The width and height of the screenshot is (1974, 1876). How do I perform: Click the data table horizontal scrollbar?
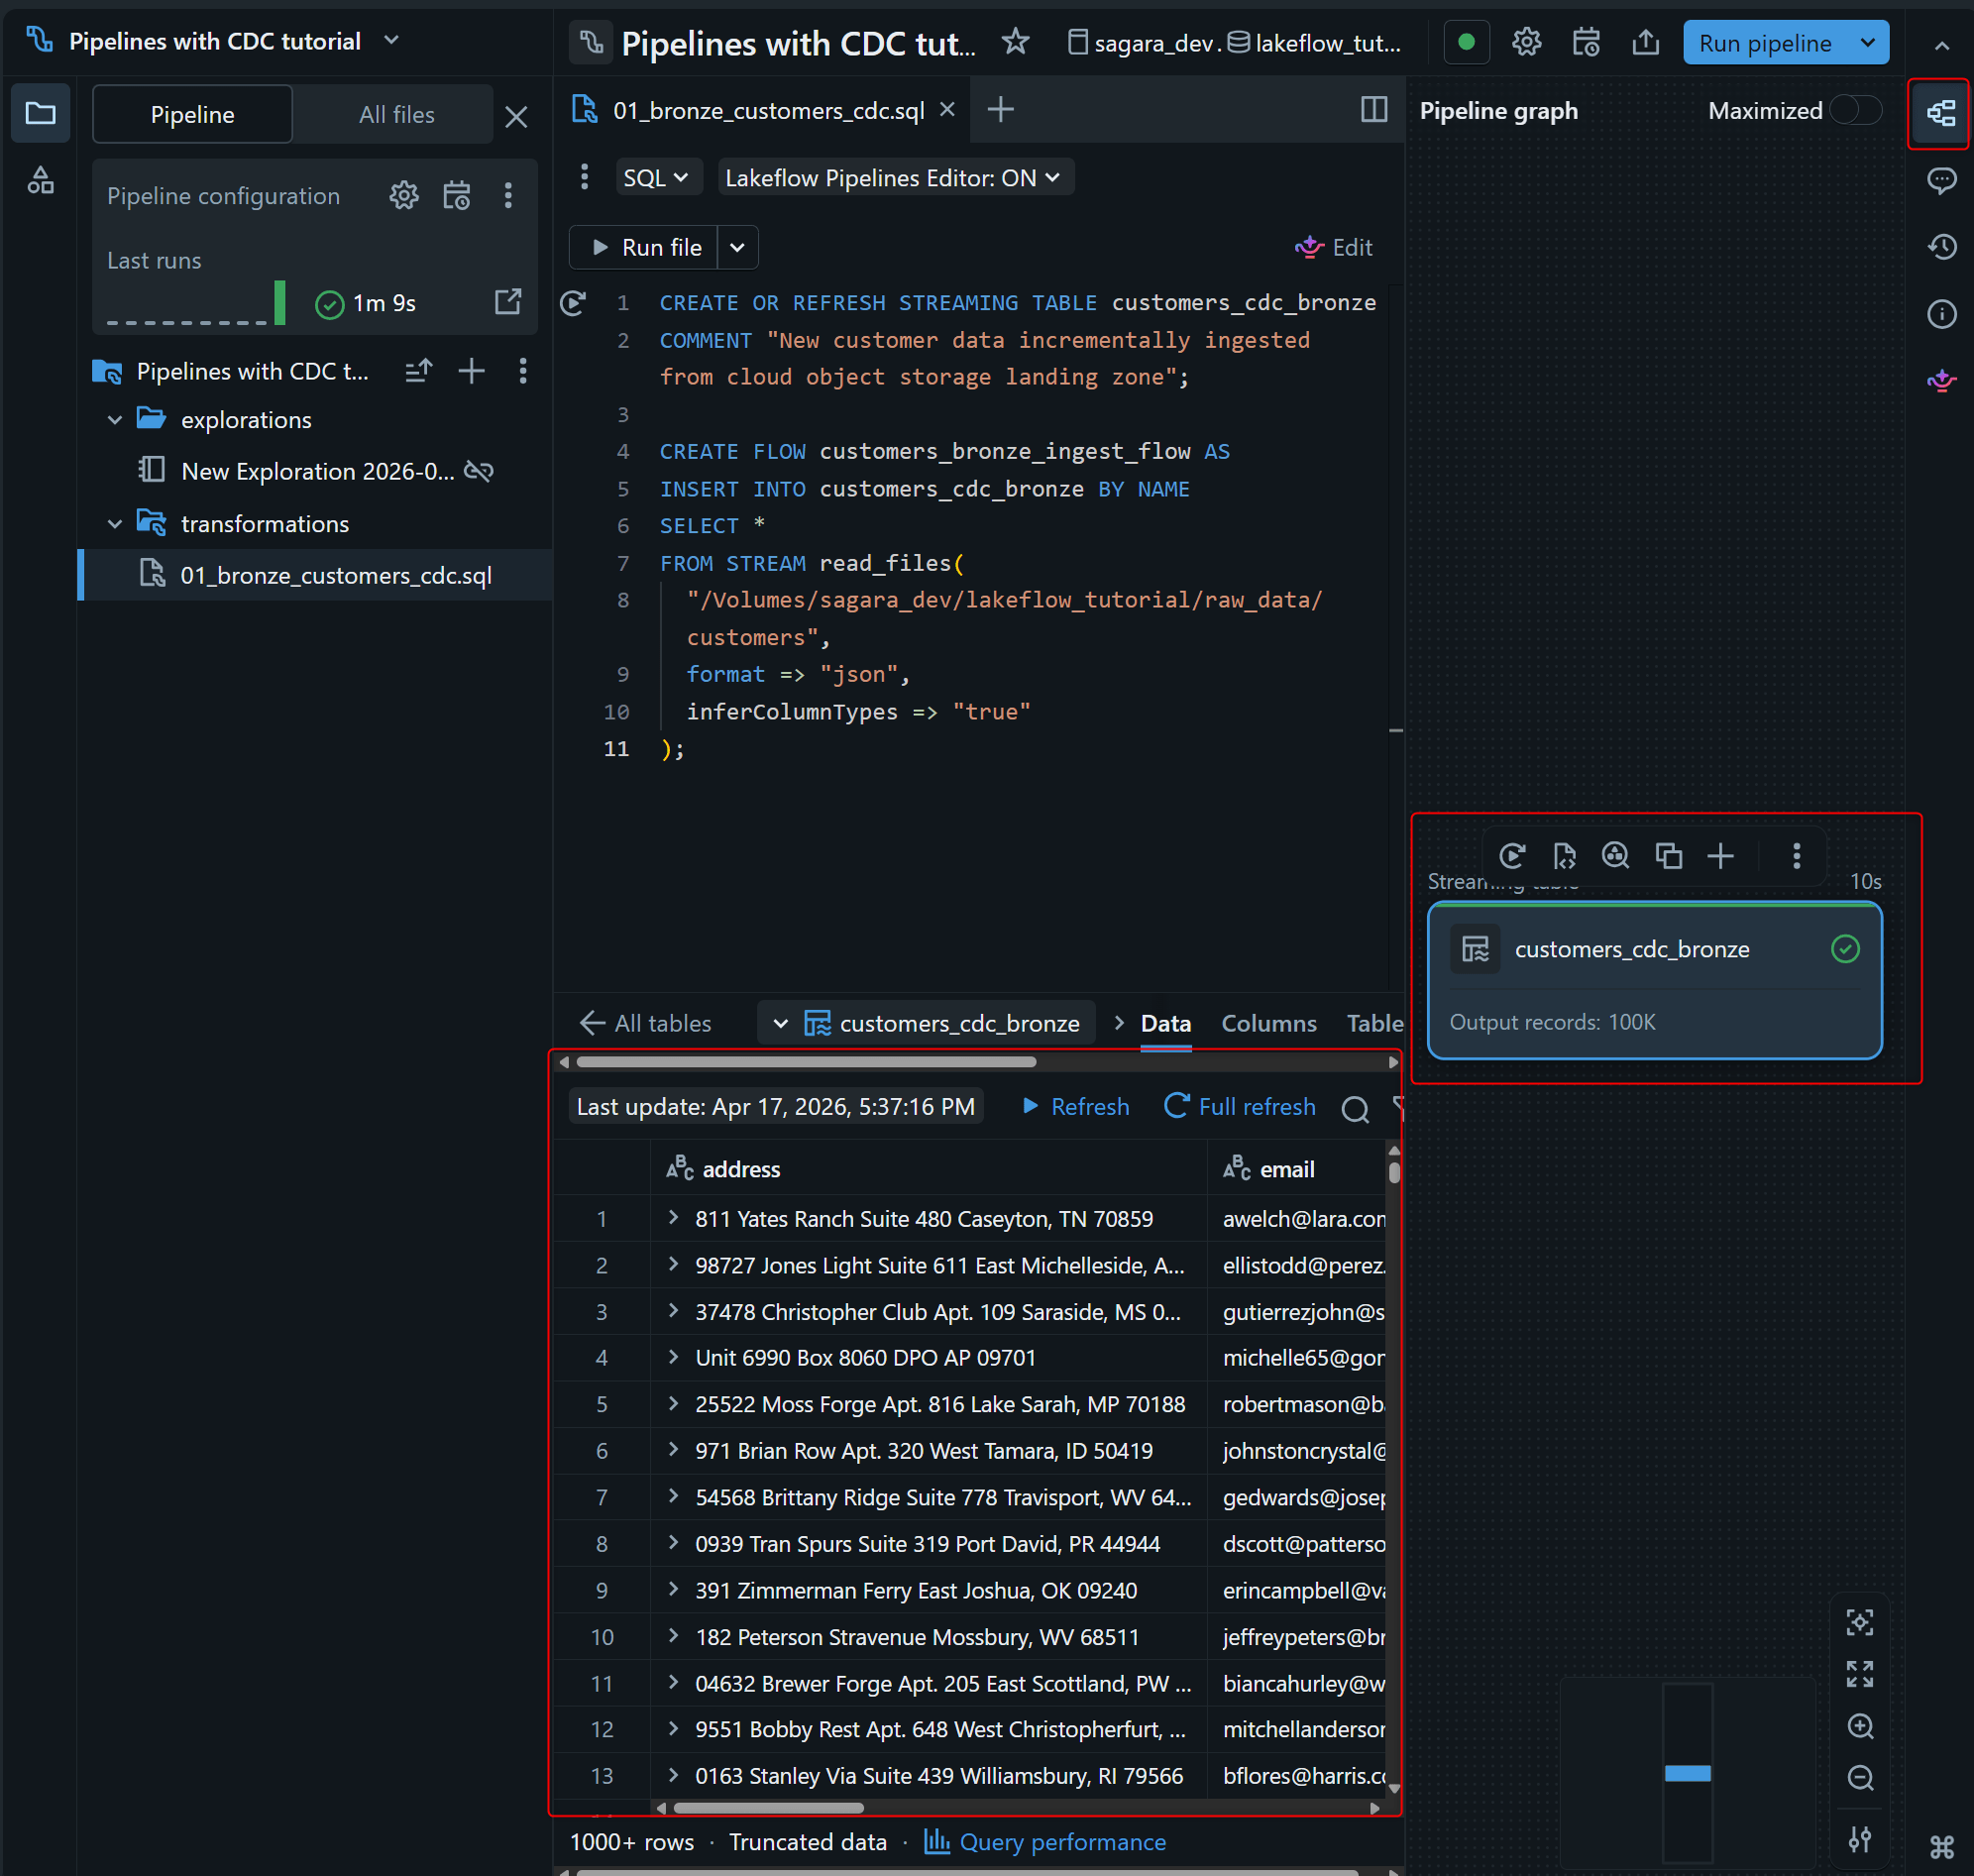tap(768, 1808)
